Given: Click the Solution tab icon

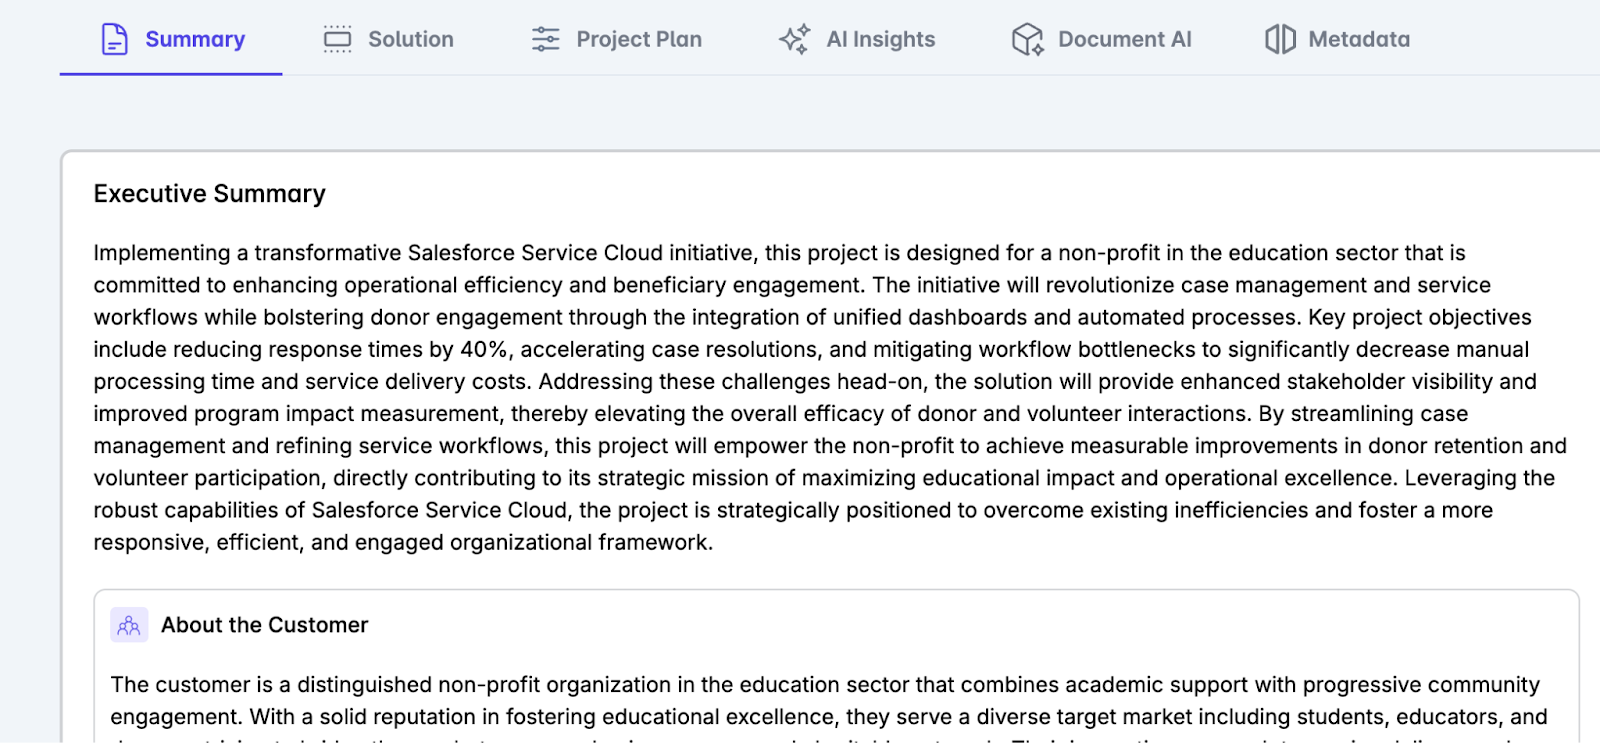Looking at the screenshot, I should 338,39.
